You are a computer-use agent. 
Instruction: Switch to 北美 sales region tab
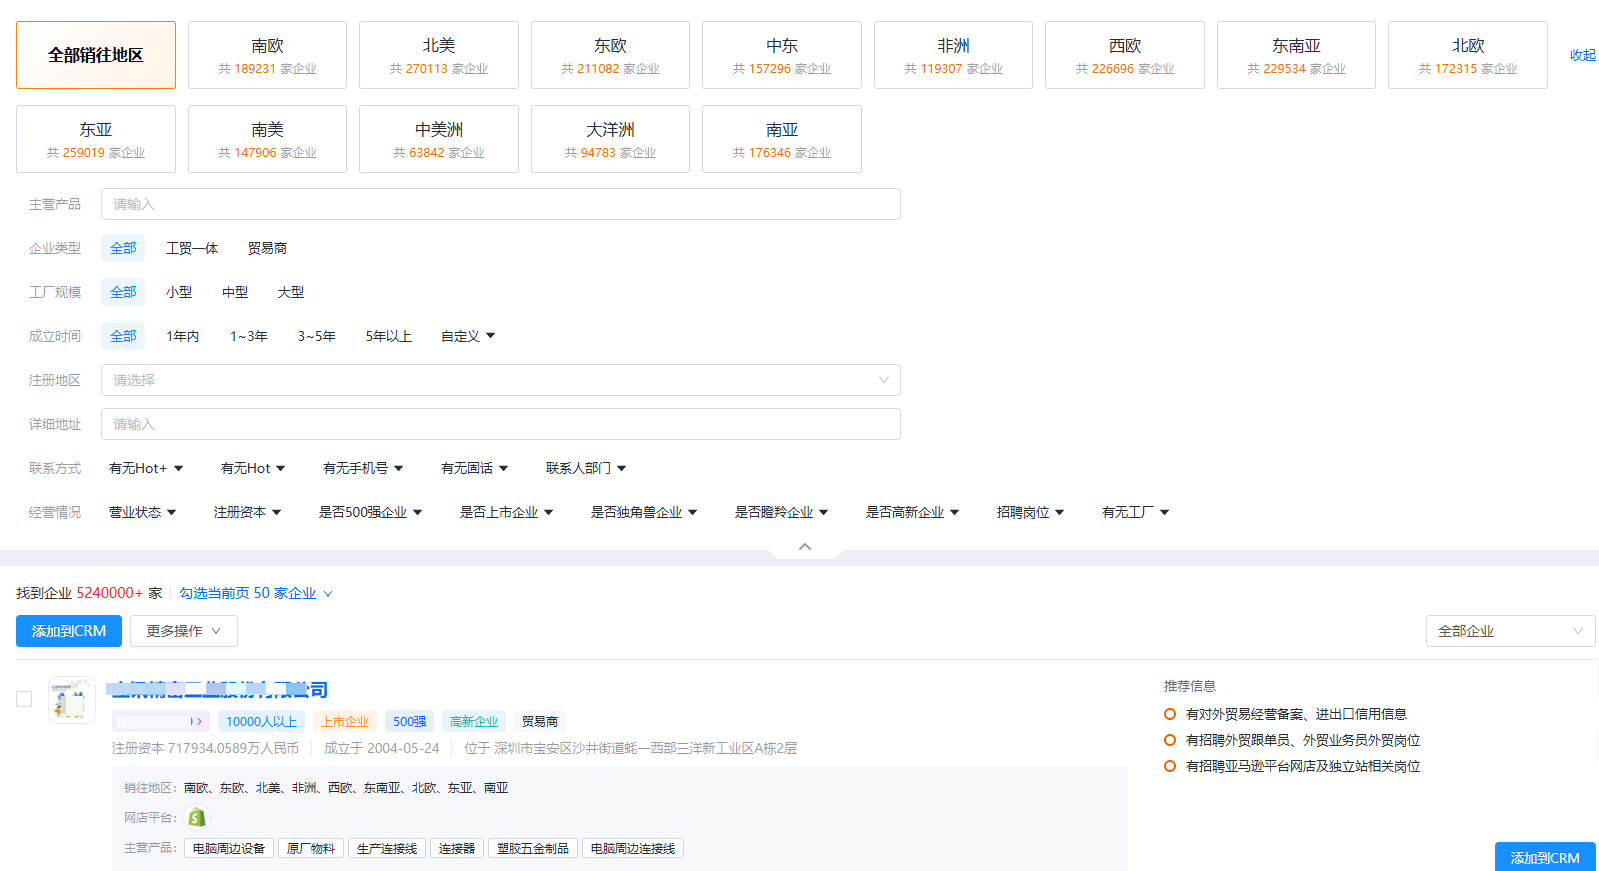pyautogui.click(x=439, y=55)
